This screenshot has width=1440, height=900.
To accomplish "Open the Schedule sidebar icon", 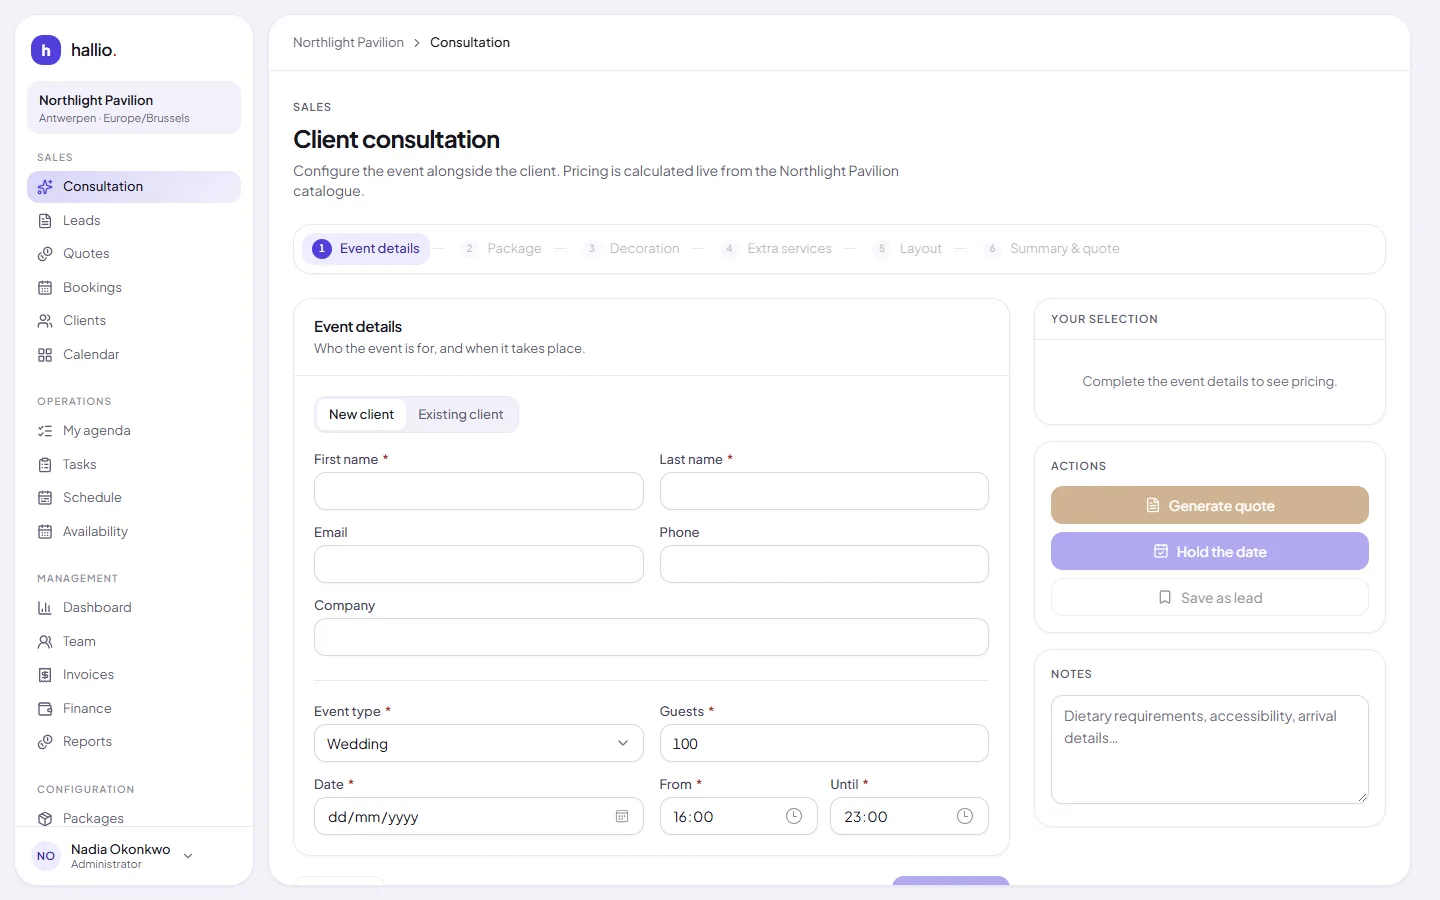I will click(x=45, y=498).
